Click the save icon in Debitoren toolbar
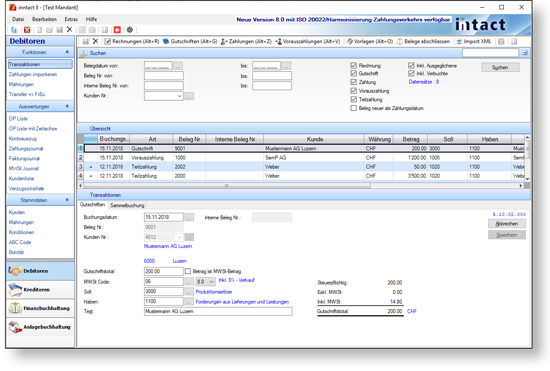Image resolution: width=550 pixels, height=371 pixels. [86, 41]
